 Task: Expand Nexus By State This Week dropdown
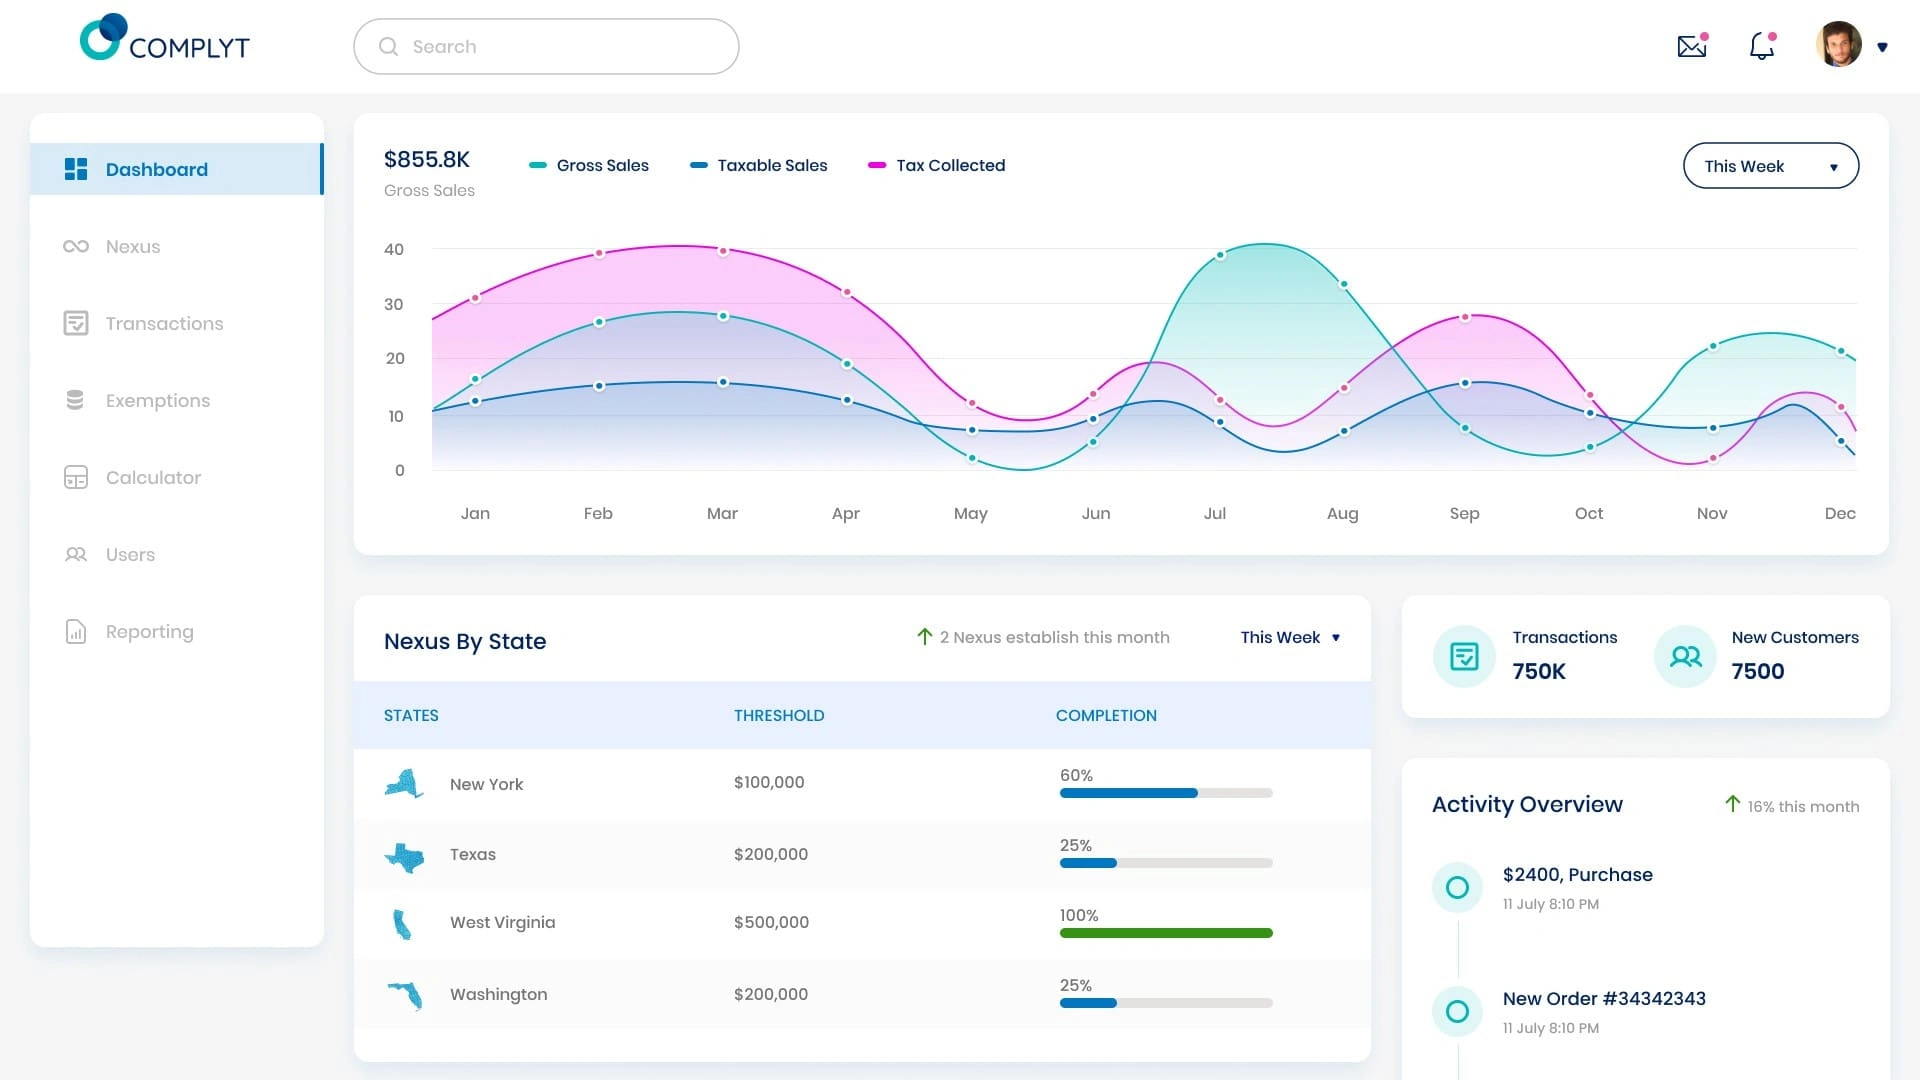click(1290, 638)
